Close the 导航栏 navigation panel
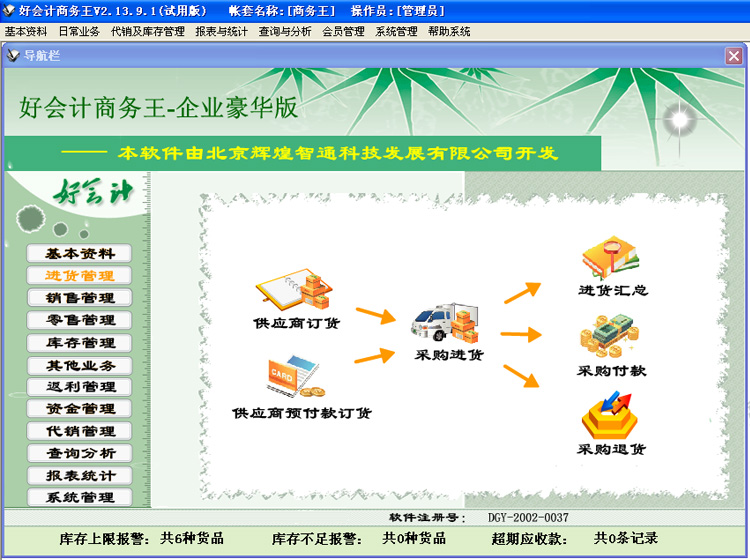Viewport: 750px width, 560px height. 734,56
